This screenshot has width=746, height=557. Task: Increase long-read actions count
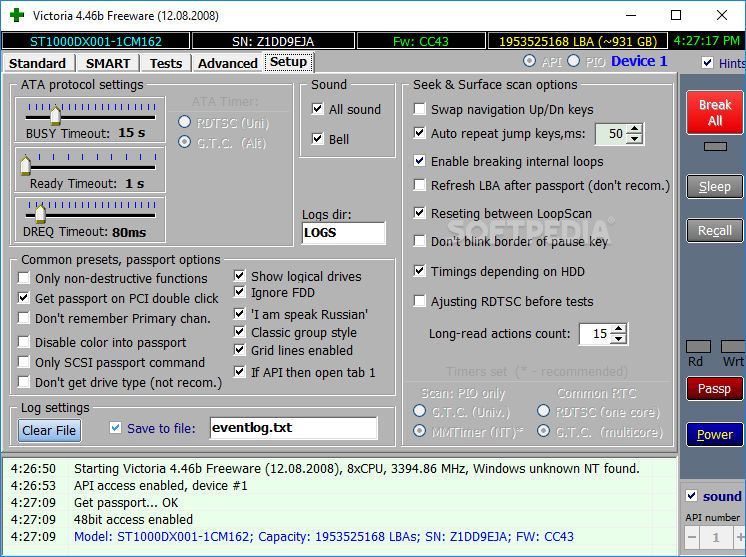coord(618,329)
